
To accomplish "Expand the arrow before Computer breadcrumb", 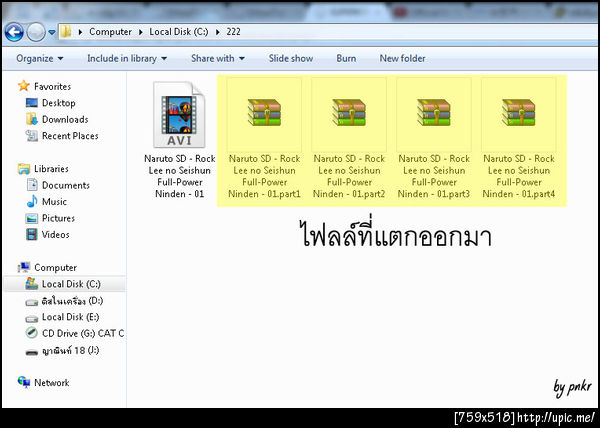I will pos(80,32).
